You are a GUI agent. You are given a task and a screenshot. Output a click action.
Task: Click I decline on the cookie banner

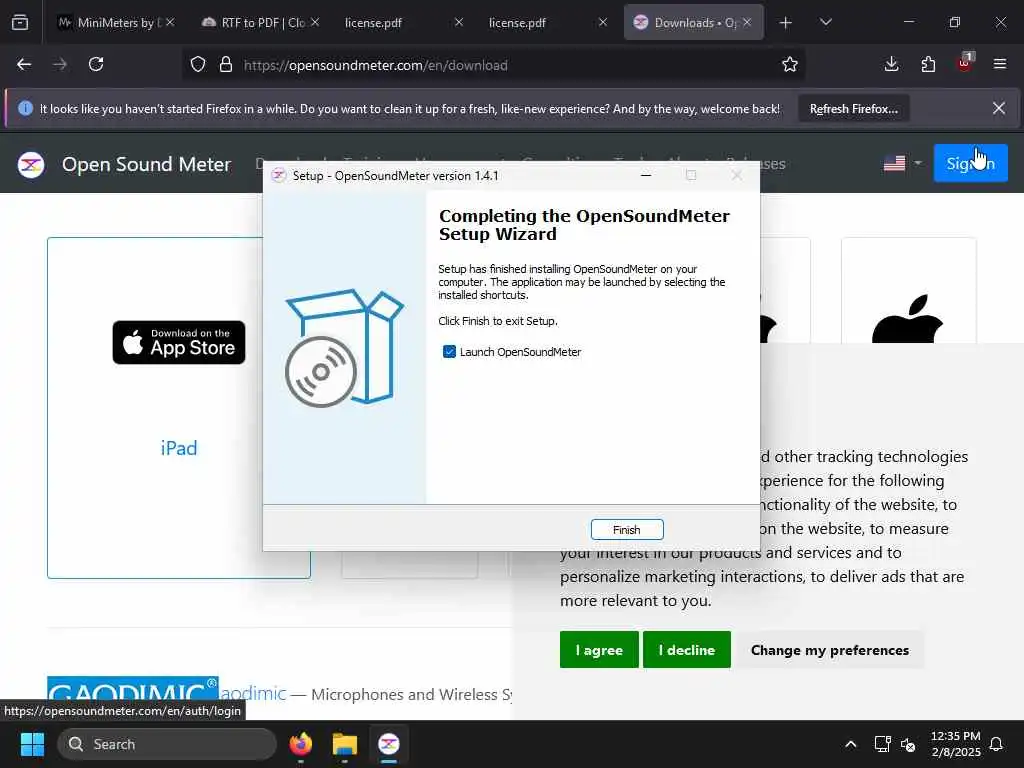tap(686, 650)
